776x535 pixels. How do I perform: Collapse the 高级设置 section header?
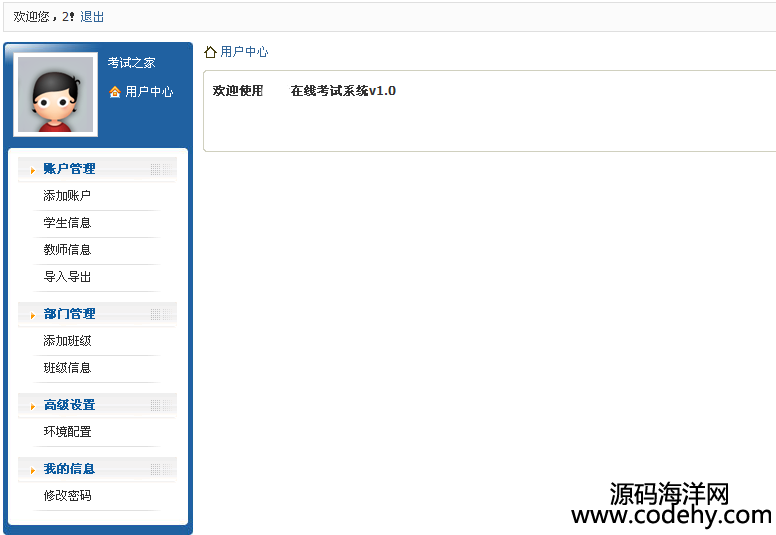point(97,405)
